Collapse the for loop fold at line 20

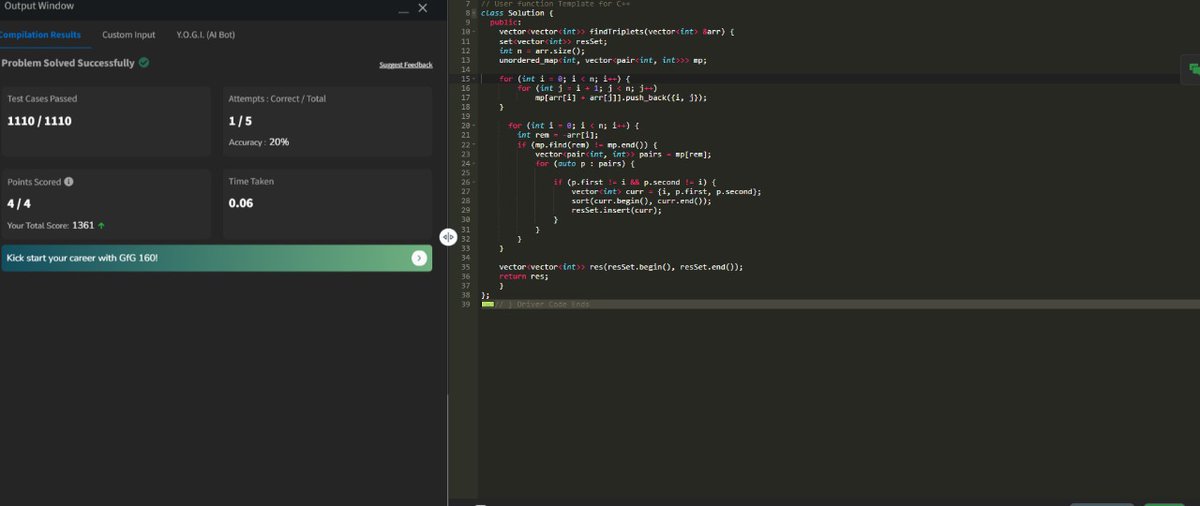click(x=474, y=126)
